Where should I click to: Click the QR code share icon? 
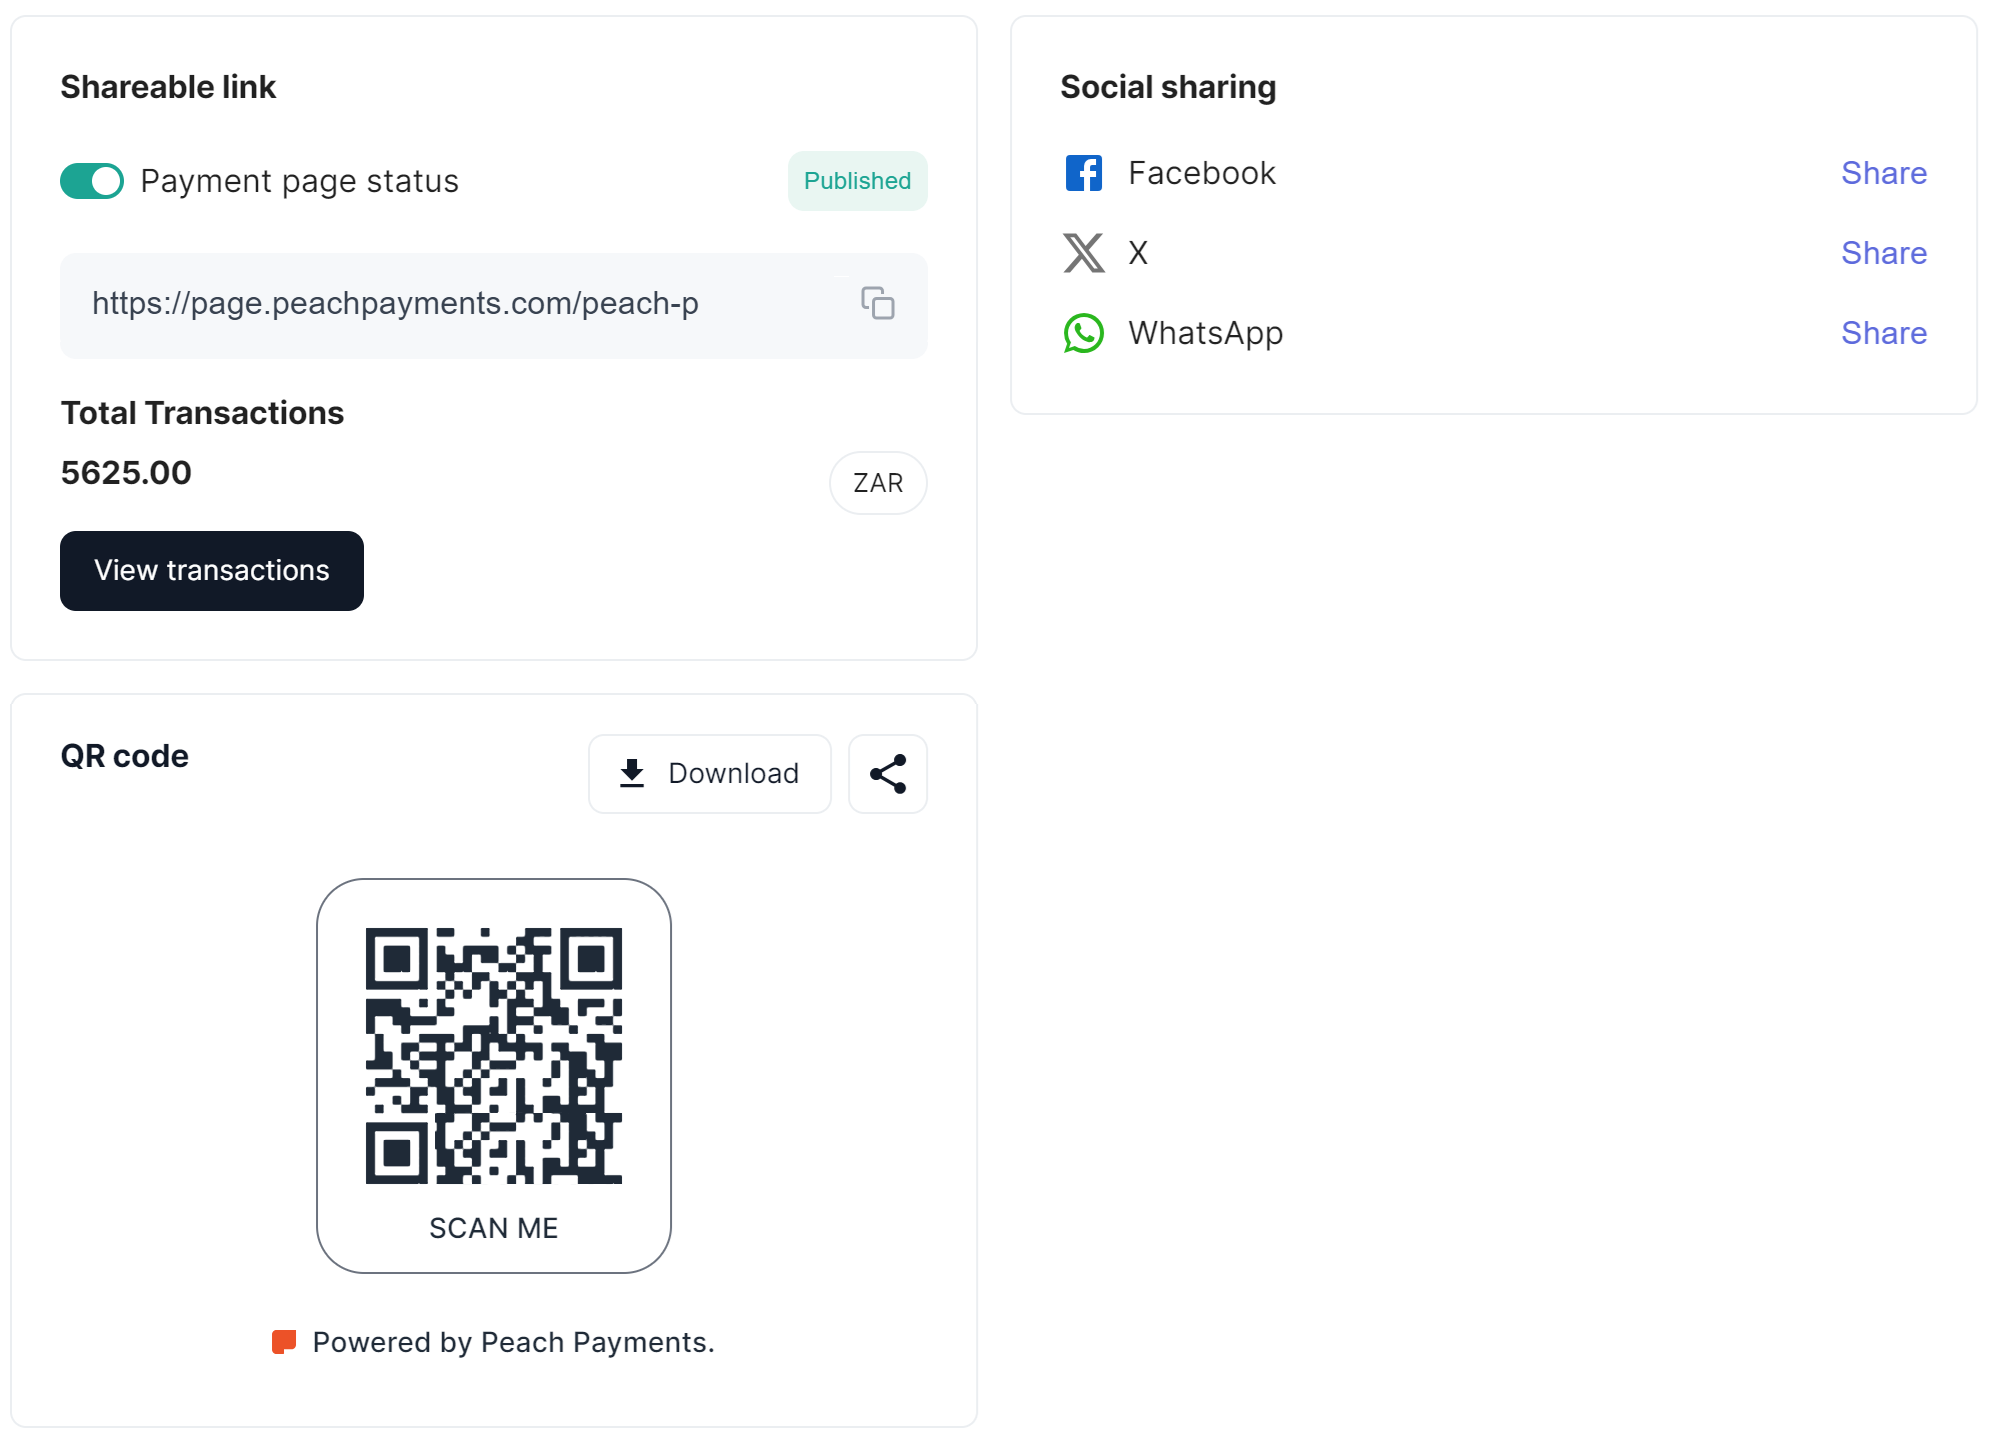coord(888,773)
